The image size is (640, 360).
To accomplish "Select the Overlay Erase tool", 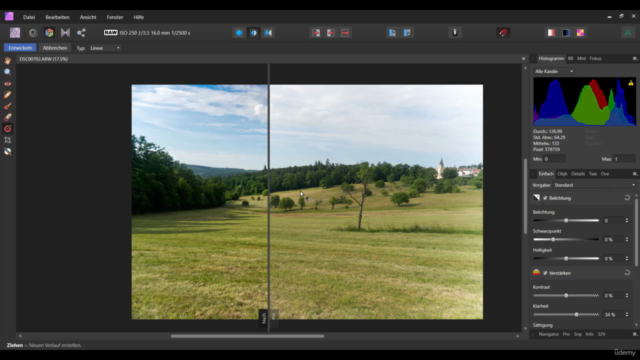I will (7, 117).
